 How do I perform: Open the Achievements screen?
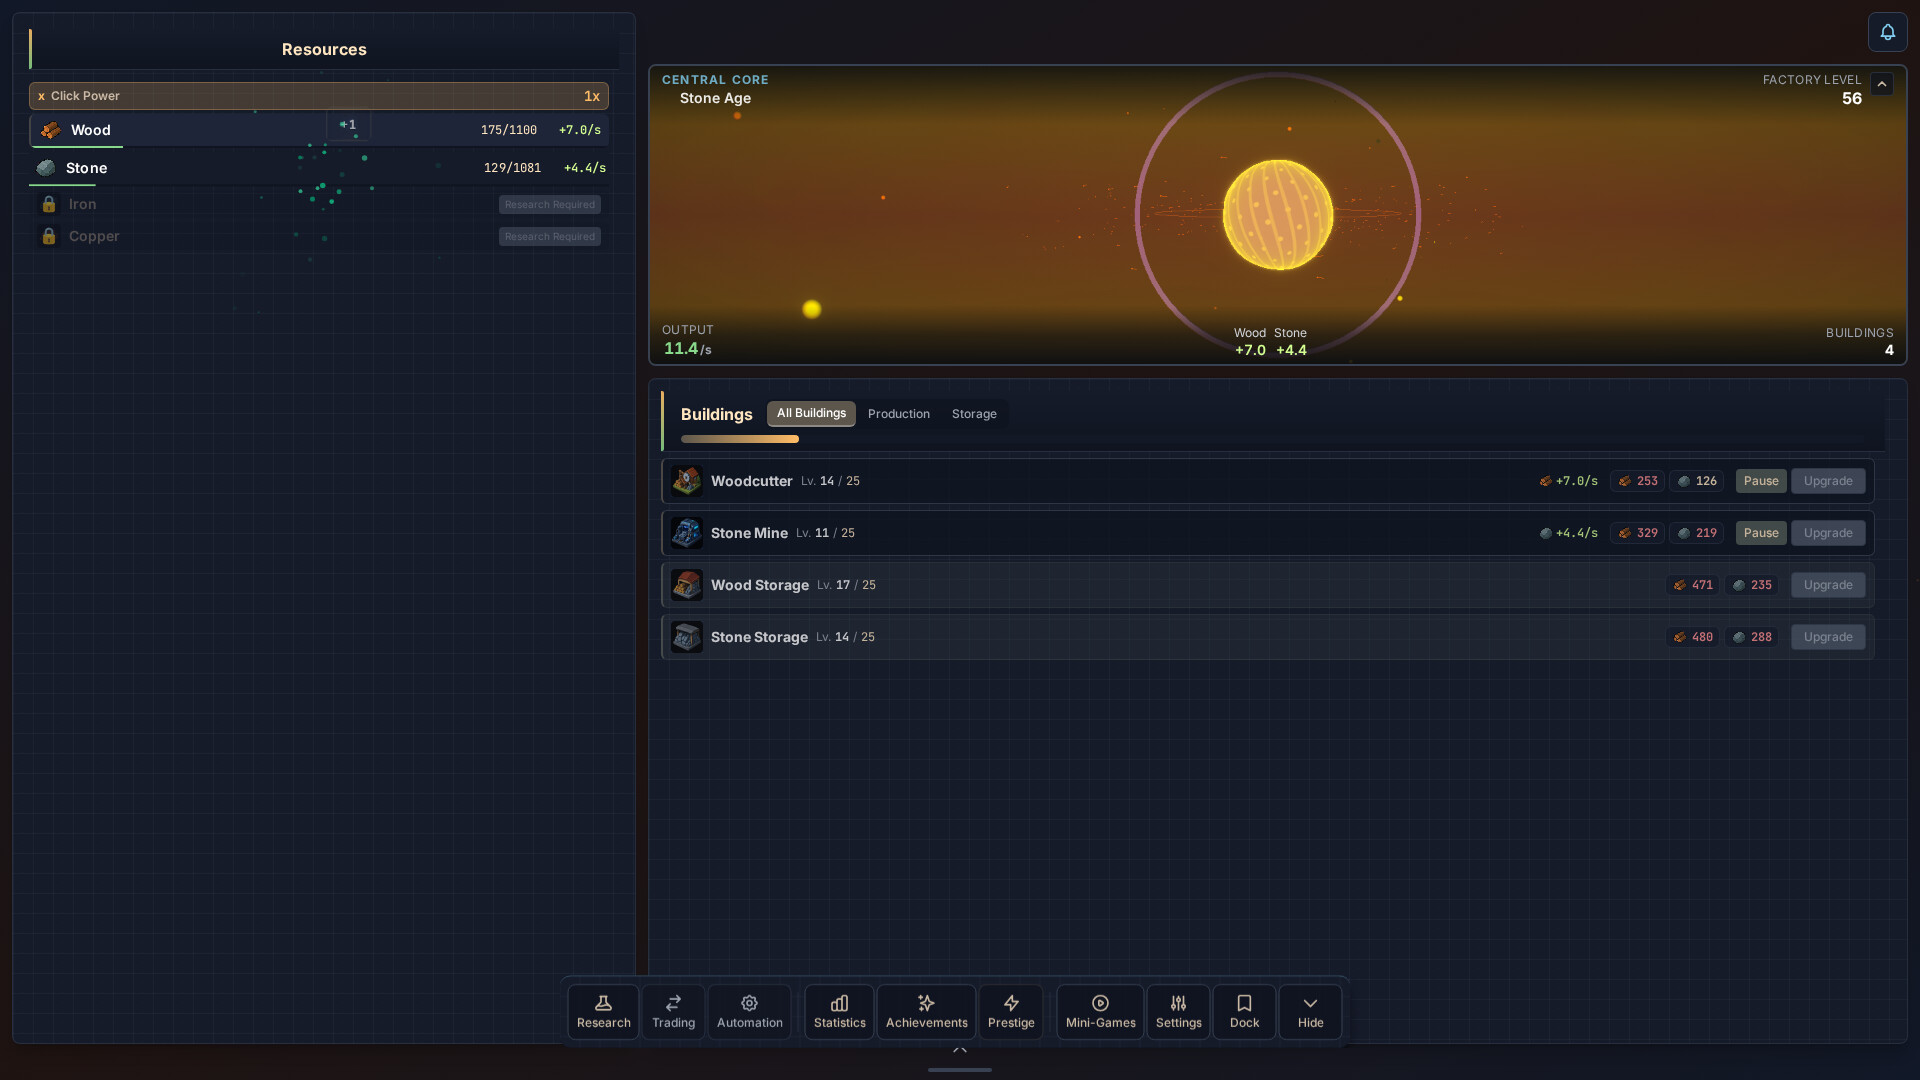click(926, 1011)
